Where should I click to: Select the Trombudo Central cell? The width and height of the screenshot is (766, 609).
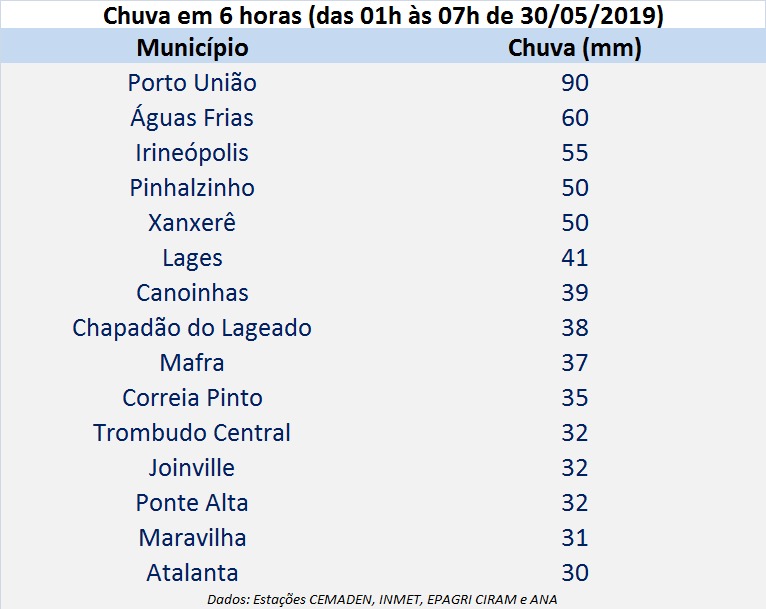[192, 433]
